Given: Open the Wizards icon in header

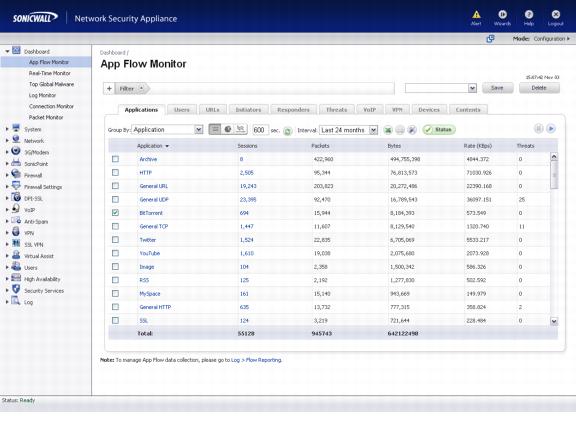Looking at the screenshot, I should tap(502, 15).
